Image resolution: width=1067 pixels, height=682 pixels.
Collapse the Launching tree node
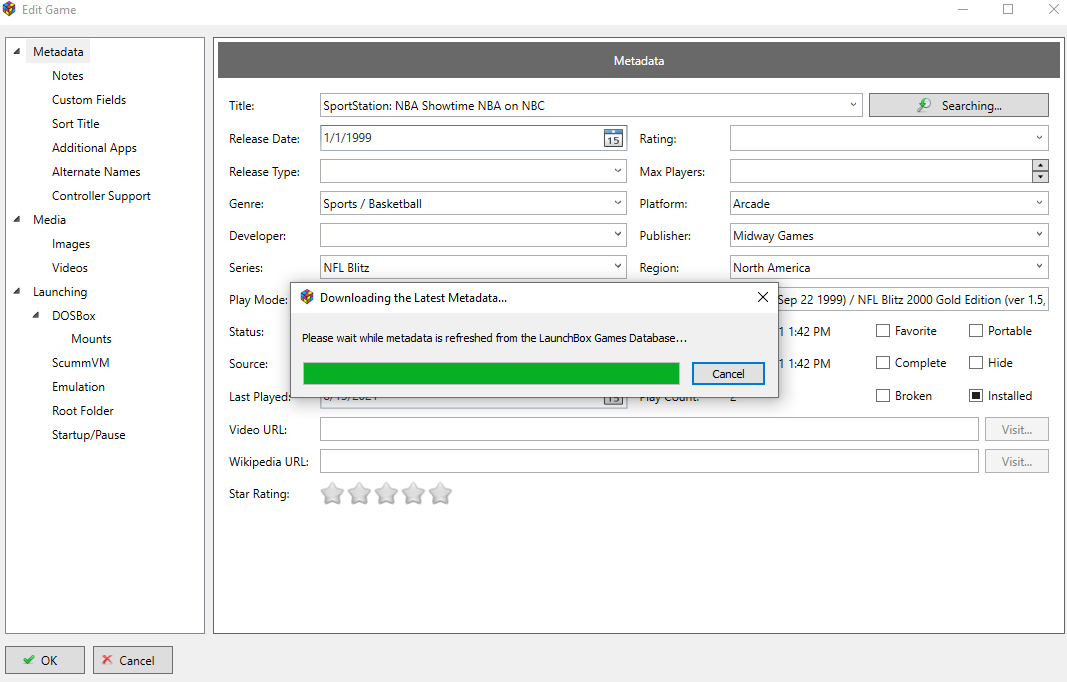tap(17, 291)
